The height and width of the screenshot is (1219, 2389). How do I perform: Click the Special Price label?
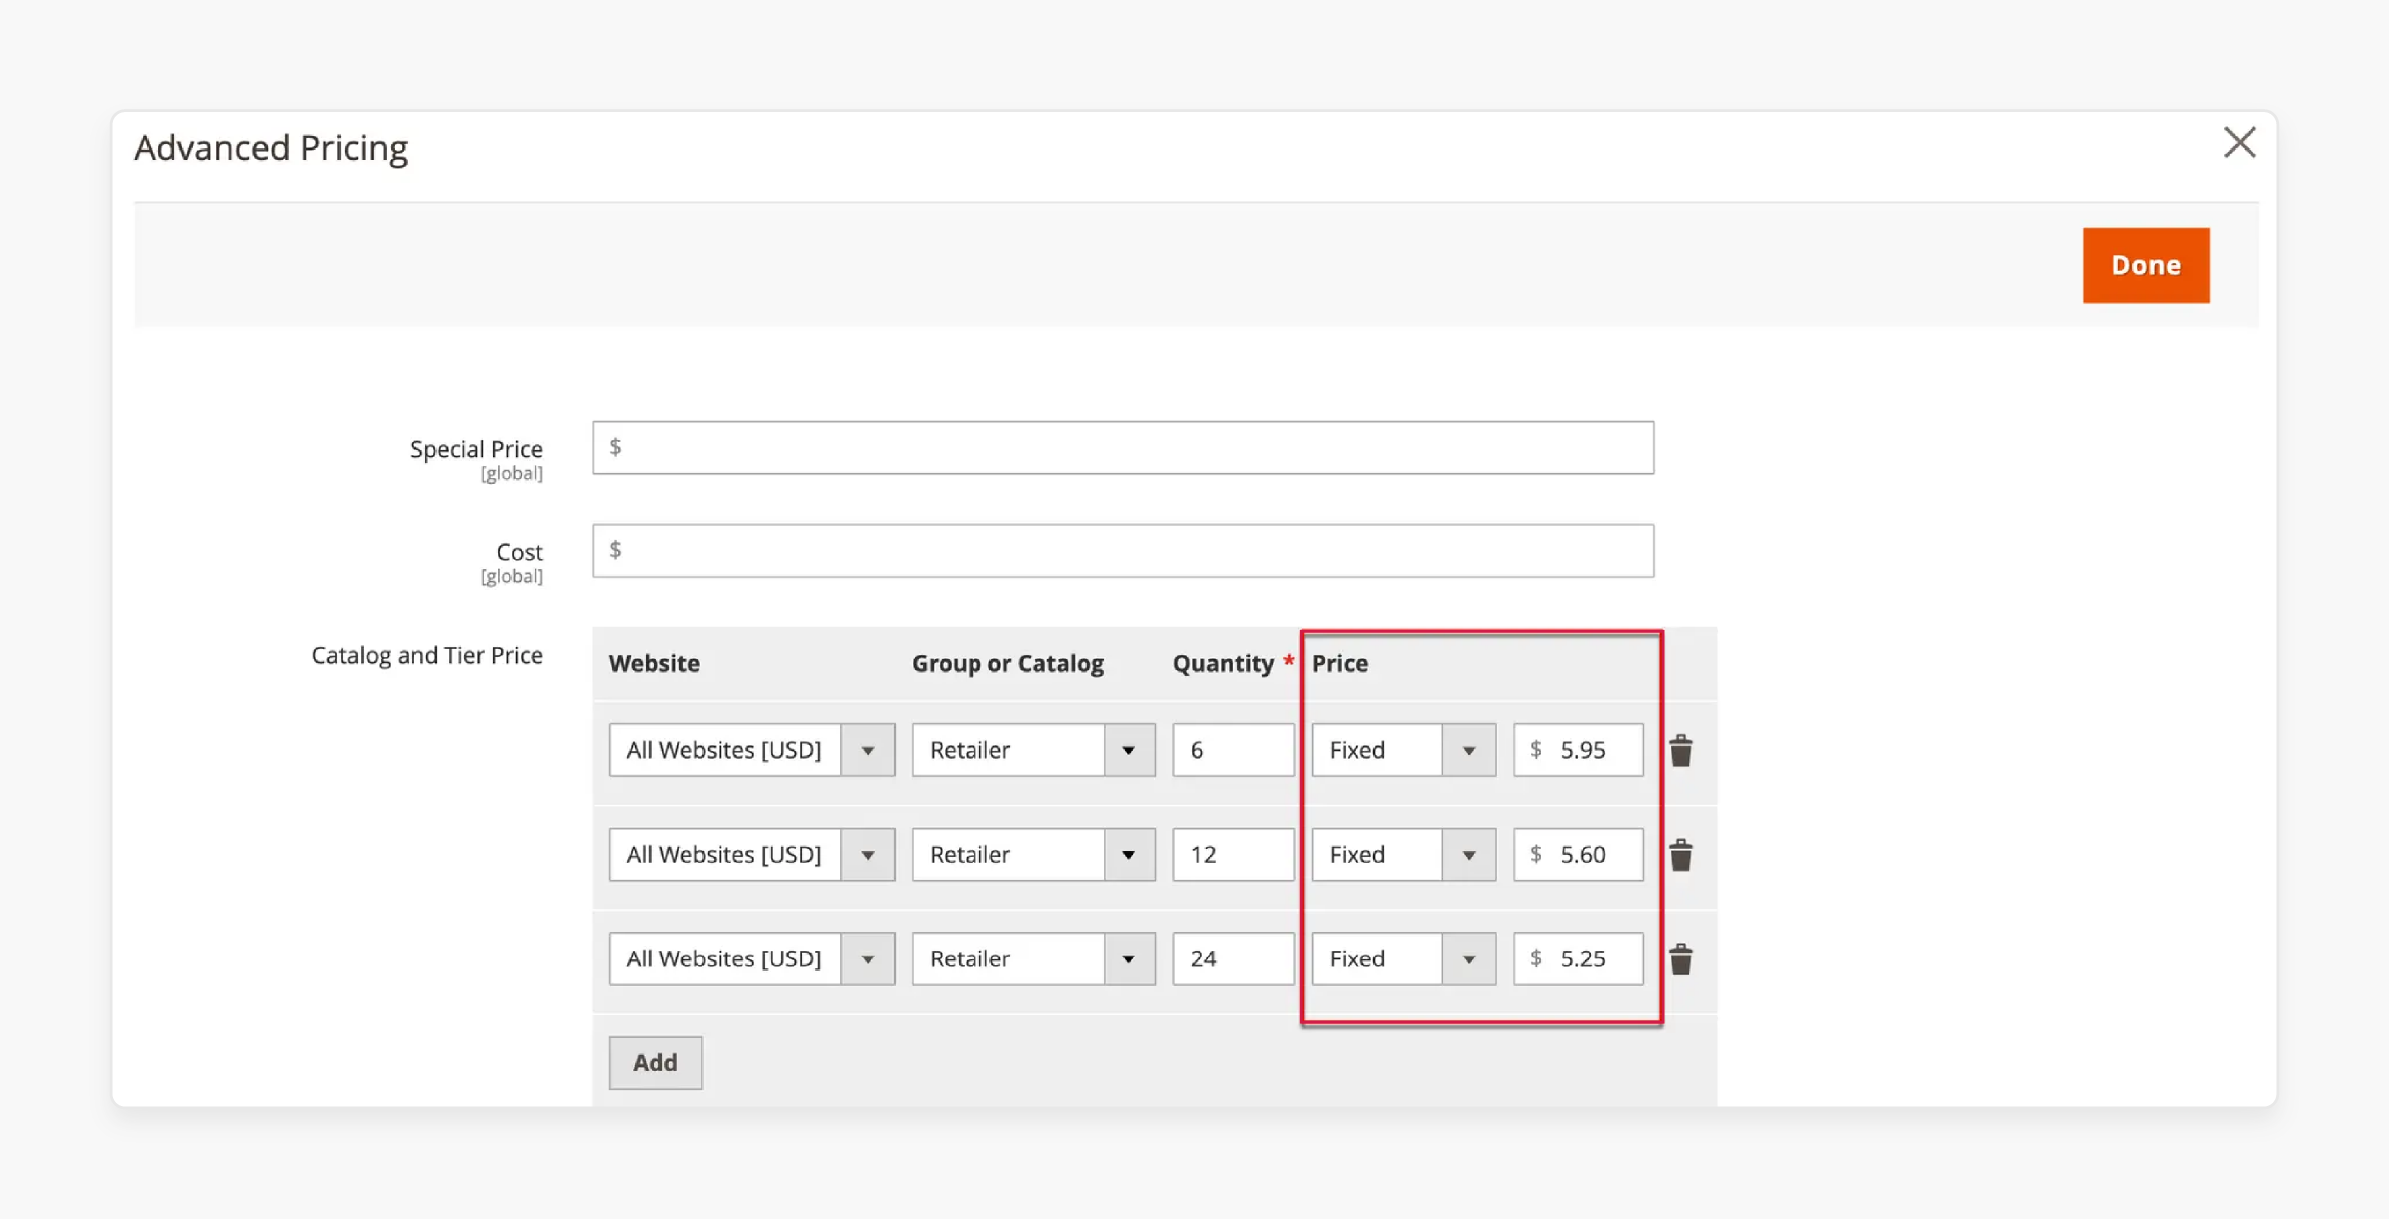(476, 449)
